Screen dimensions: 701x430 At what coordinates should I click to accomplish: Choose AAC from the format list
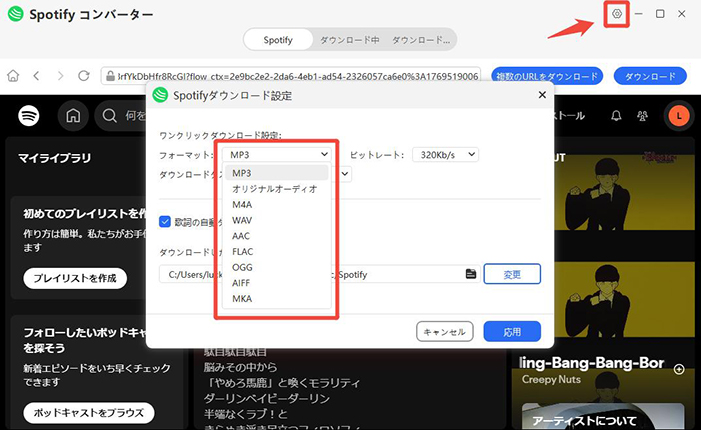point(277,236)
